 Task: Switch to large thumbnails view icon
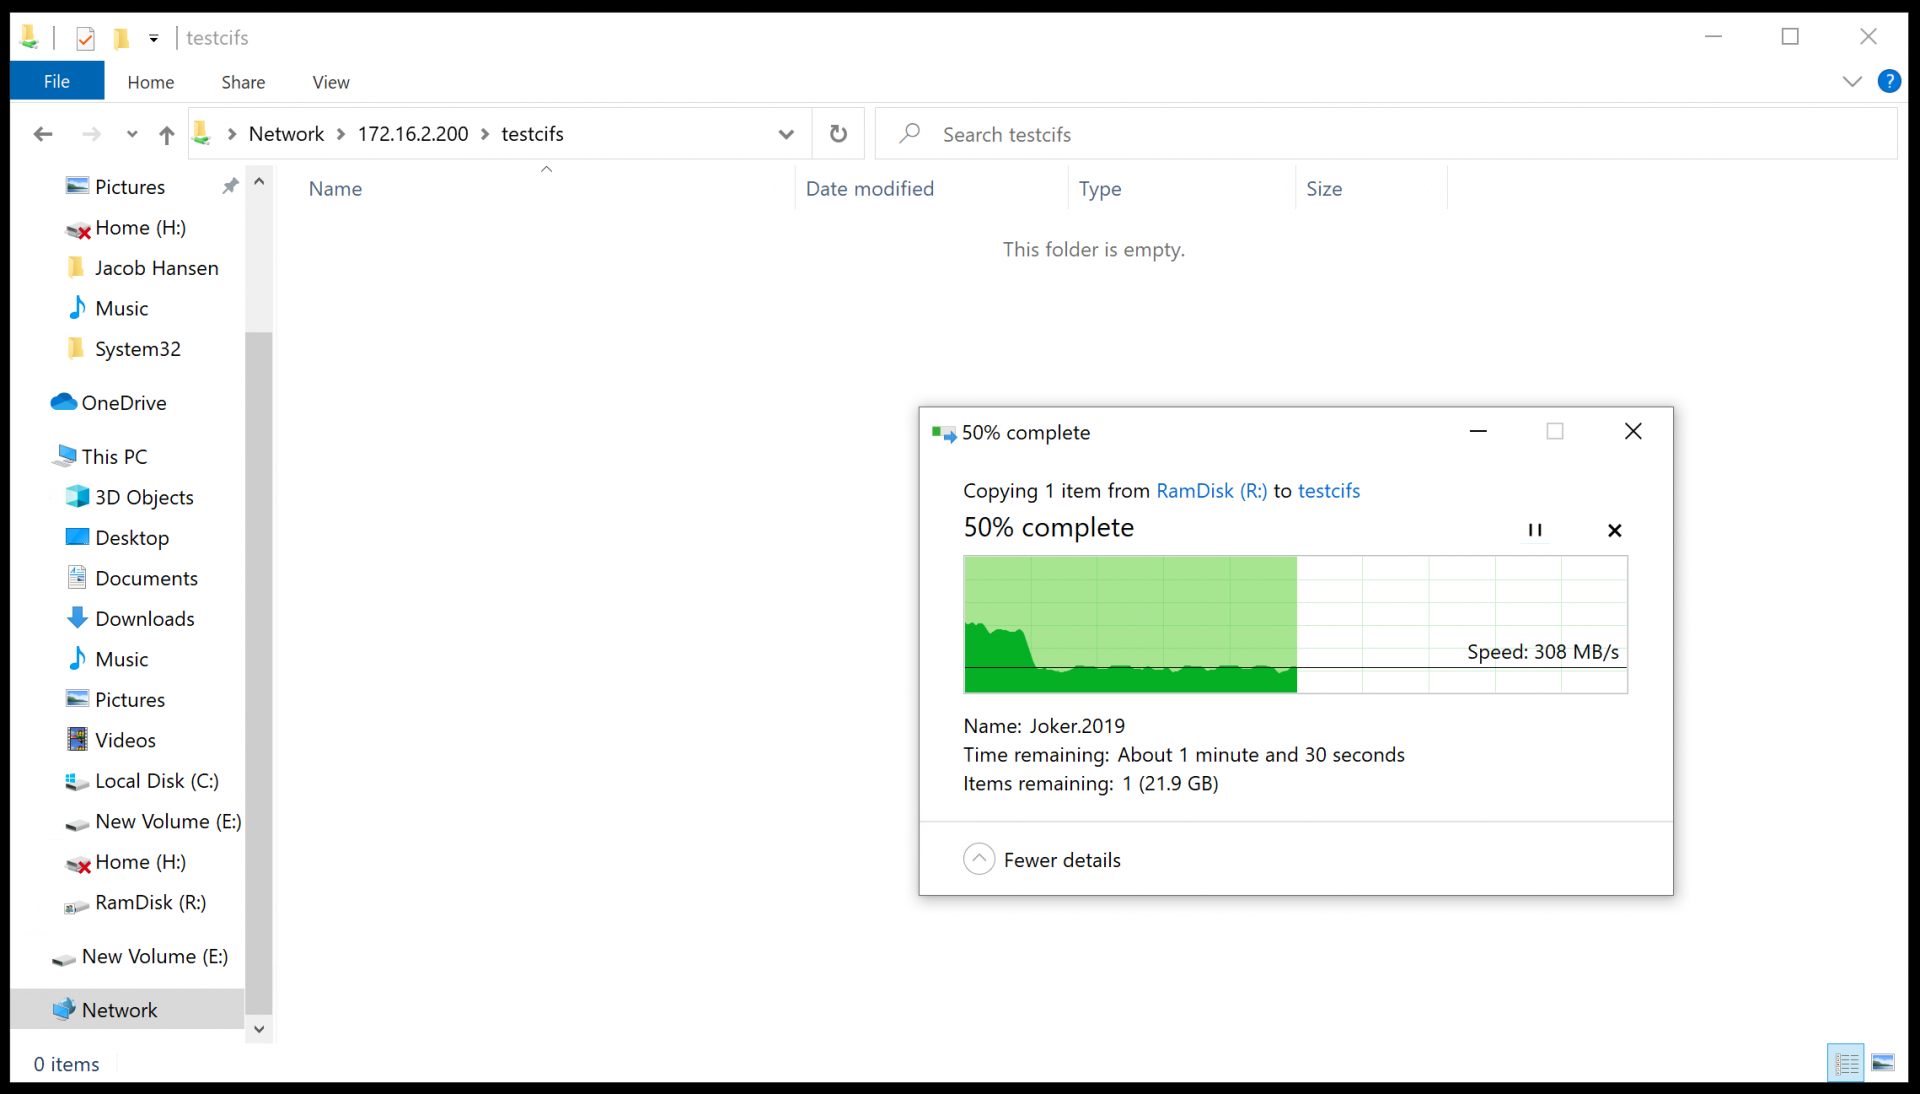pos(1883,1063)
